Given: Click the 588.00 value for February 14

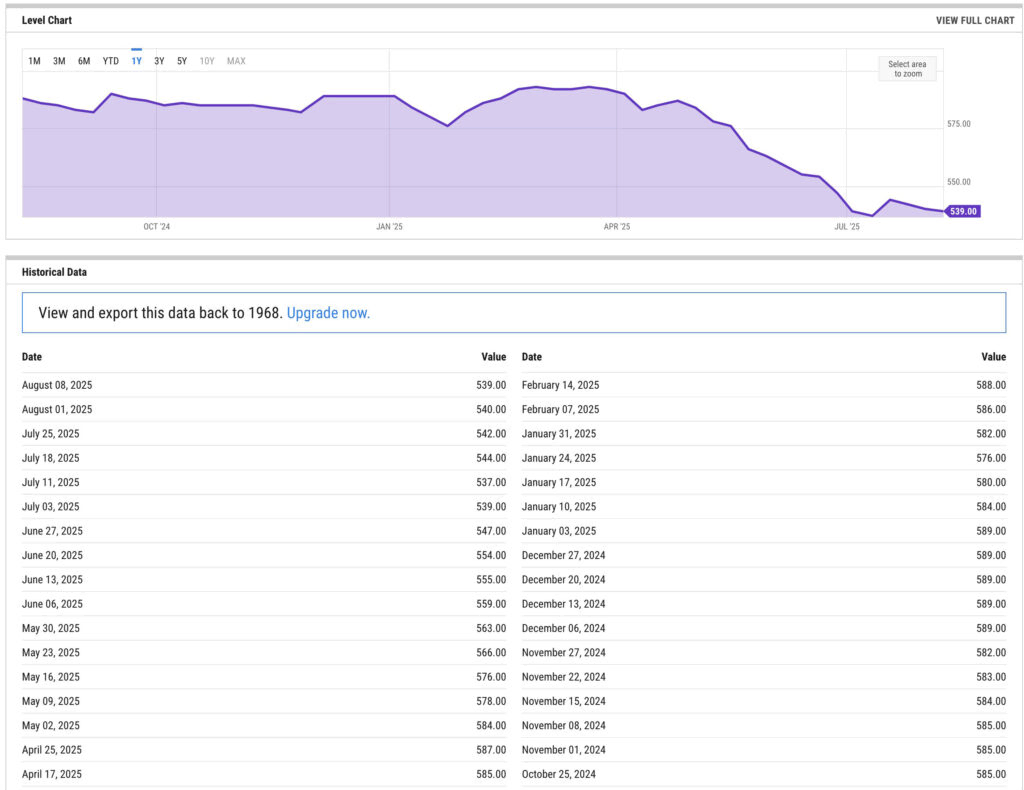Looking at the screenshot, I should [x=991, y=385].
